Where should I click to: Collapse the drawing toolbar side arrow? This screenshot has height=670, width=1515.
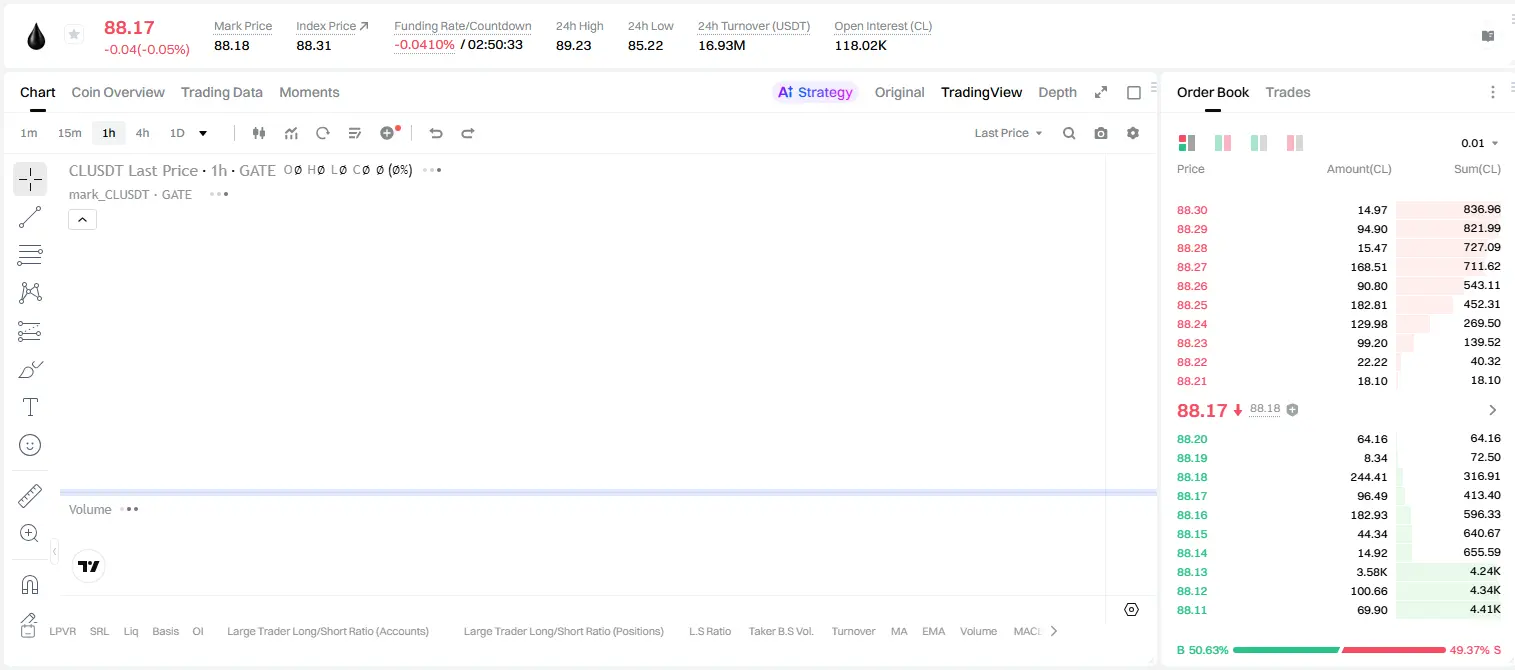tap(54, 551)
